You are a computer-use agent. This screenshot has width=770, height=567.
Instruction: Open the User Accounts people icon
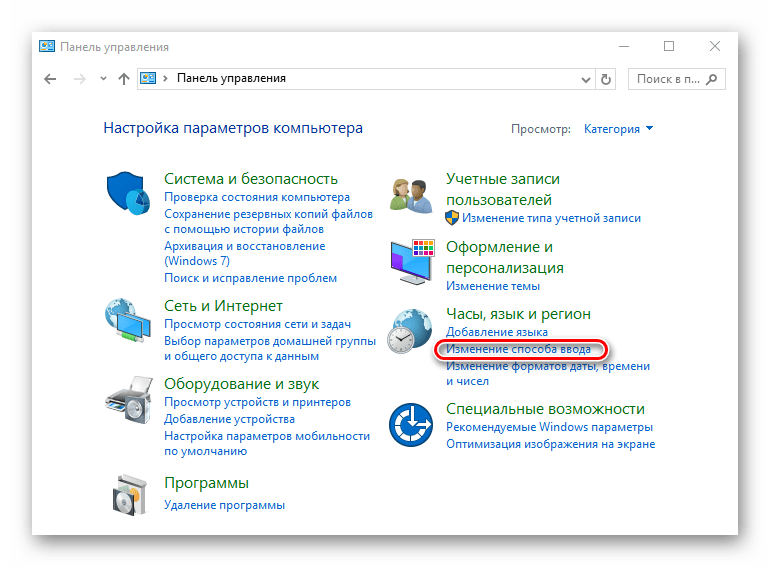pyautogui.click(x=411, y=196)
